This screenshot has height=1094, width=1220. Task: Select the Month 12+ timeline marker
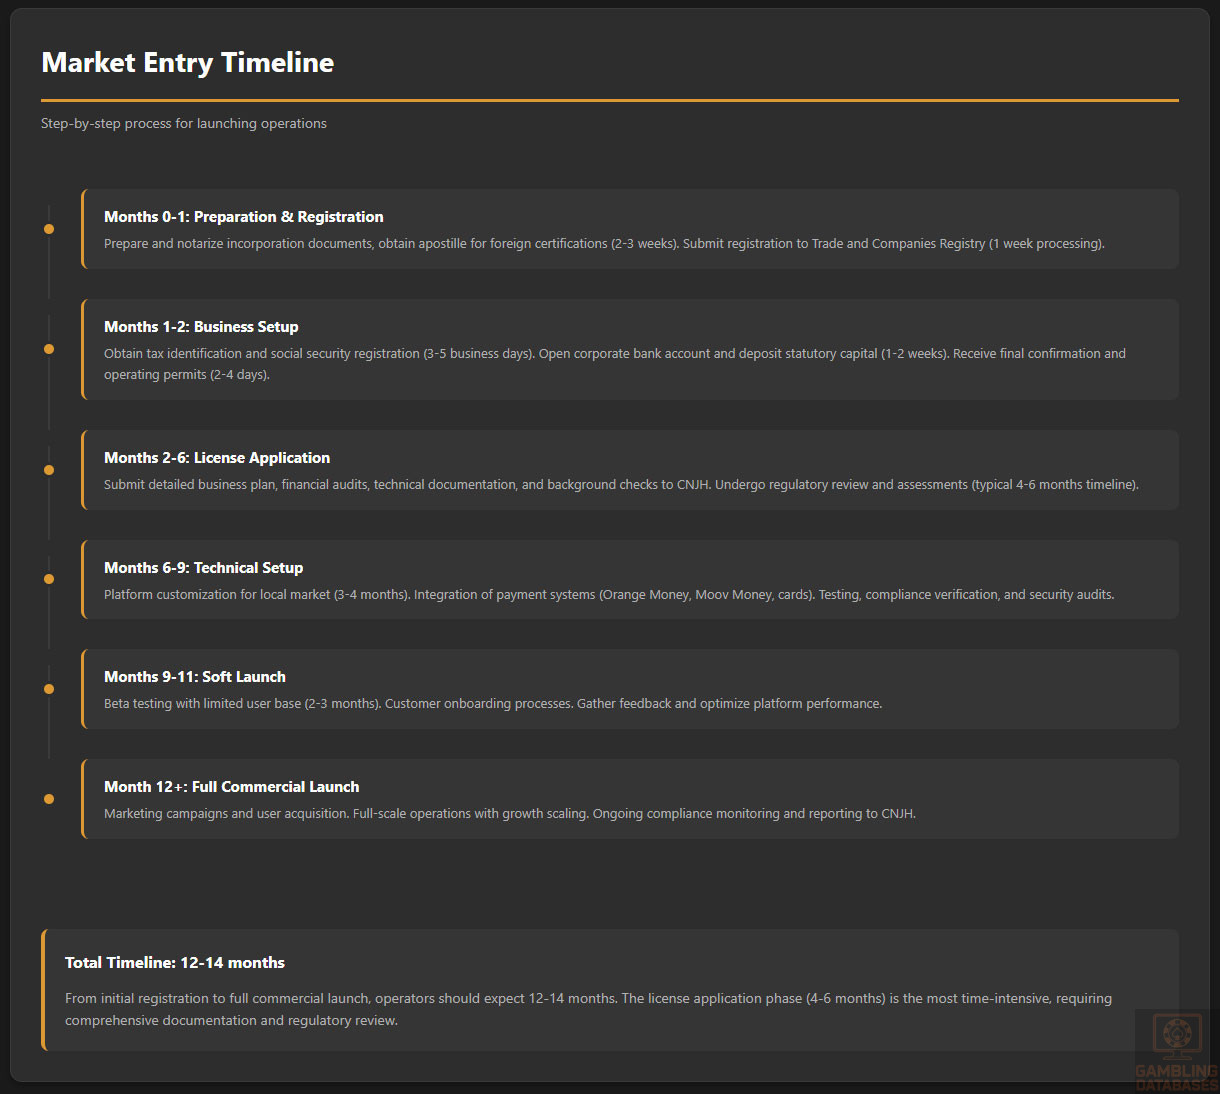point(49,799)
